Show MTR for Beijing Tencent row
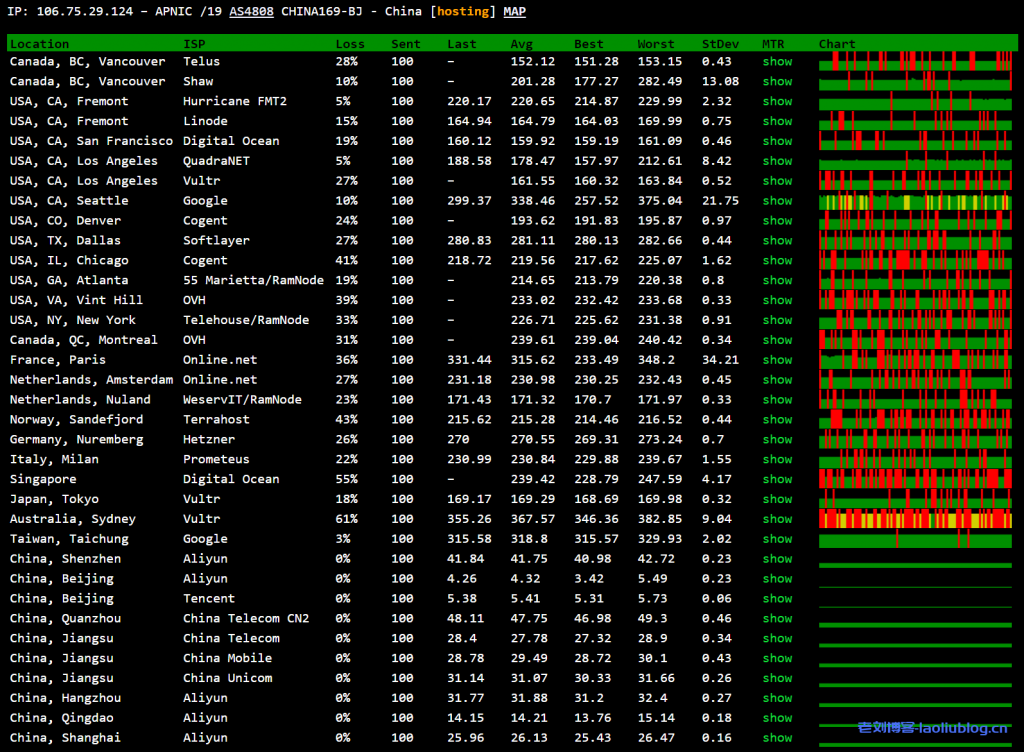 click(777, 599)
